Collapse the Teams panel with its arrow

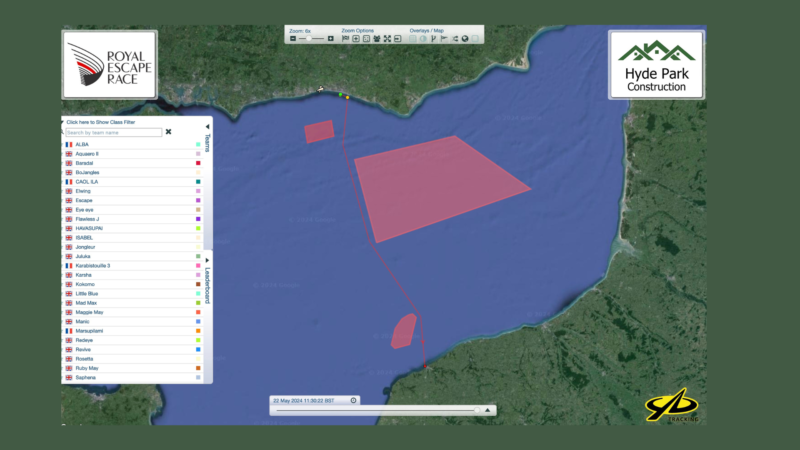tap(207, 127)
